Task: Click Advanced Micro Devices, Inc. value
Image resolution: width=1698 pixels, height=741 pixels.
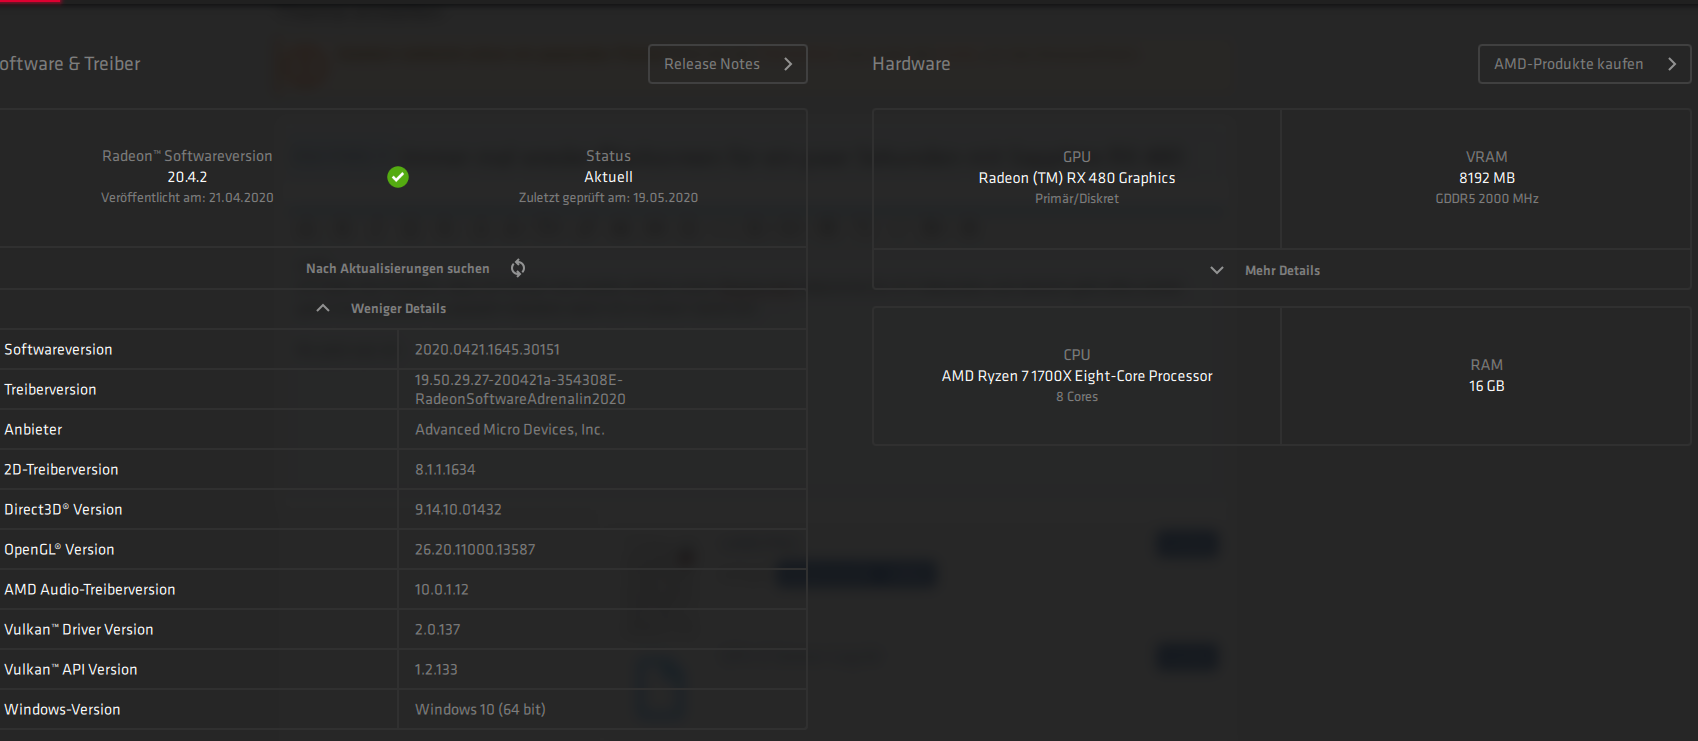Action: point(510,430)
